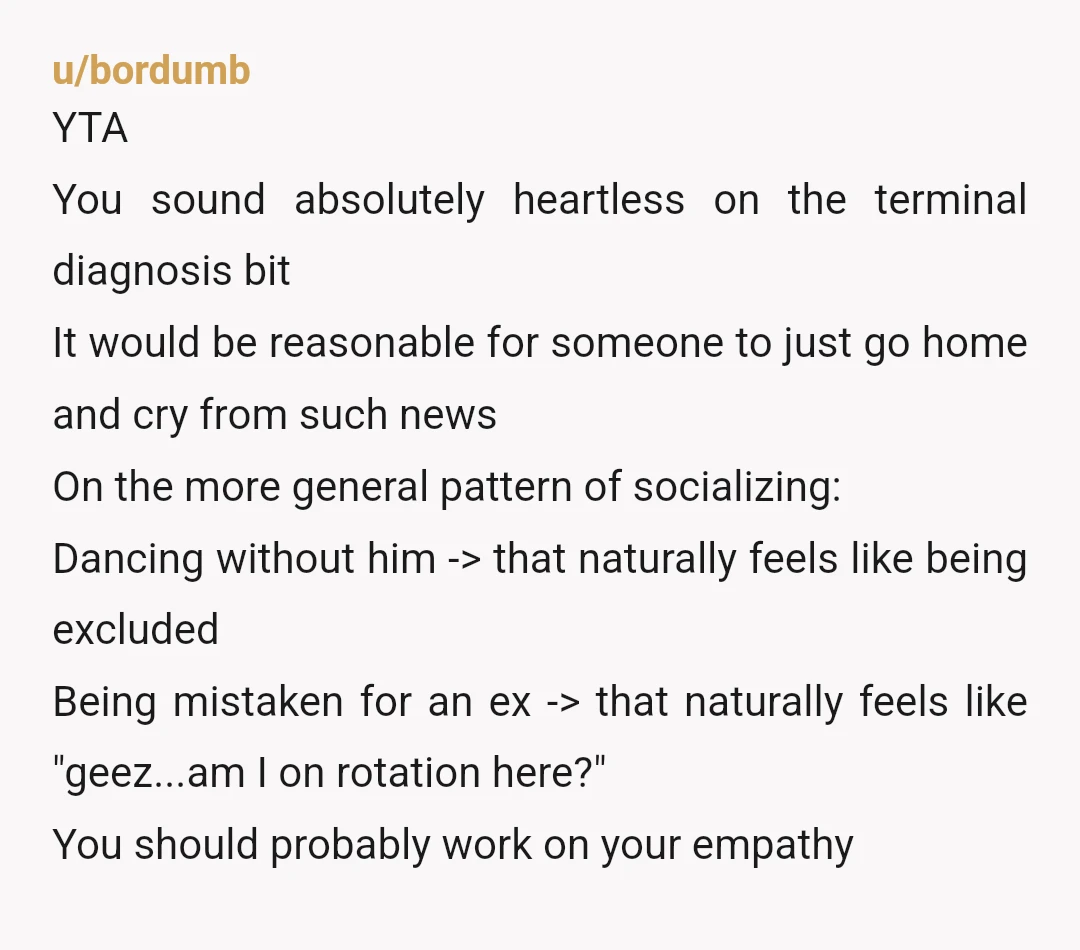The image size is (1080, 950).
Task: Click the word "pattern" in the comment
Action: point(506,486)
